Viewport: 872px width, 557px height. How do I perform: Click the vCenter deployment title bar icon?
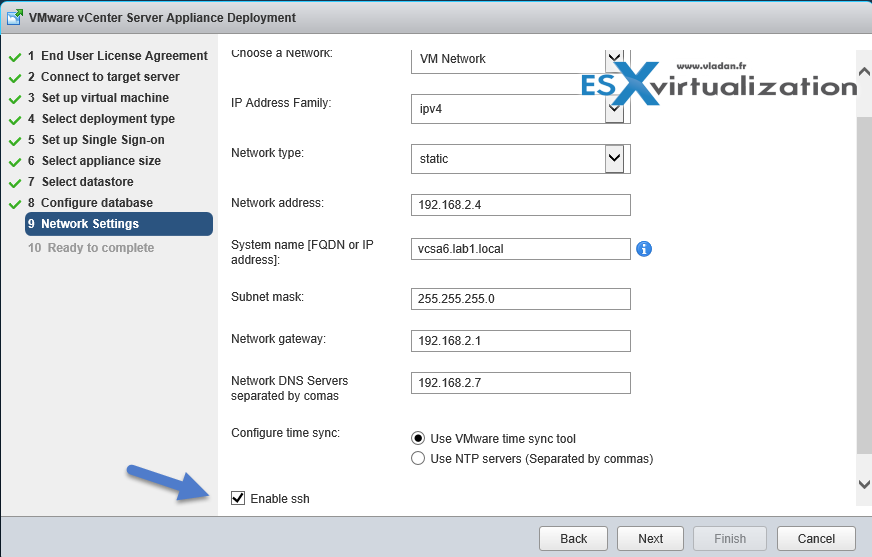(x=14, y=17)
